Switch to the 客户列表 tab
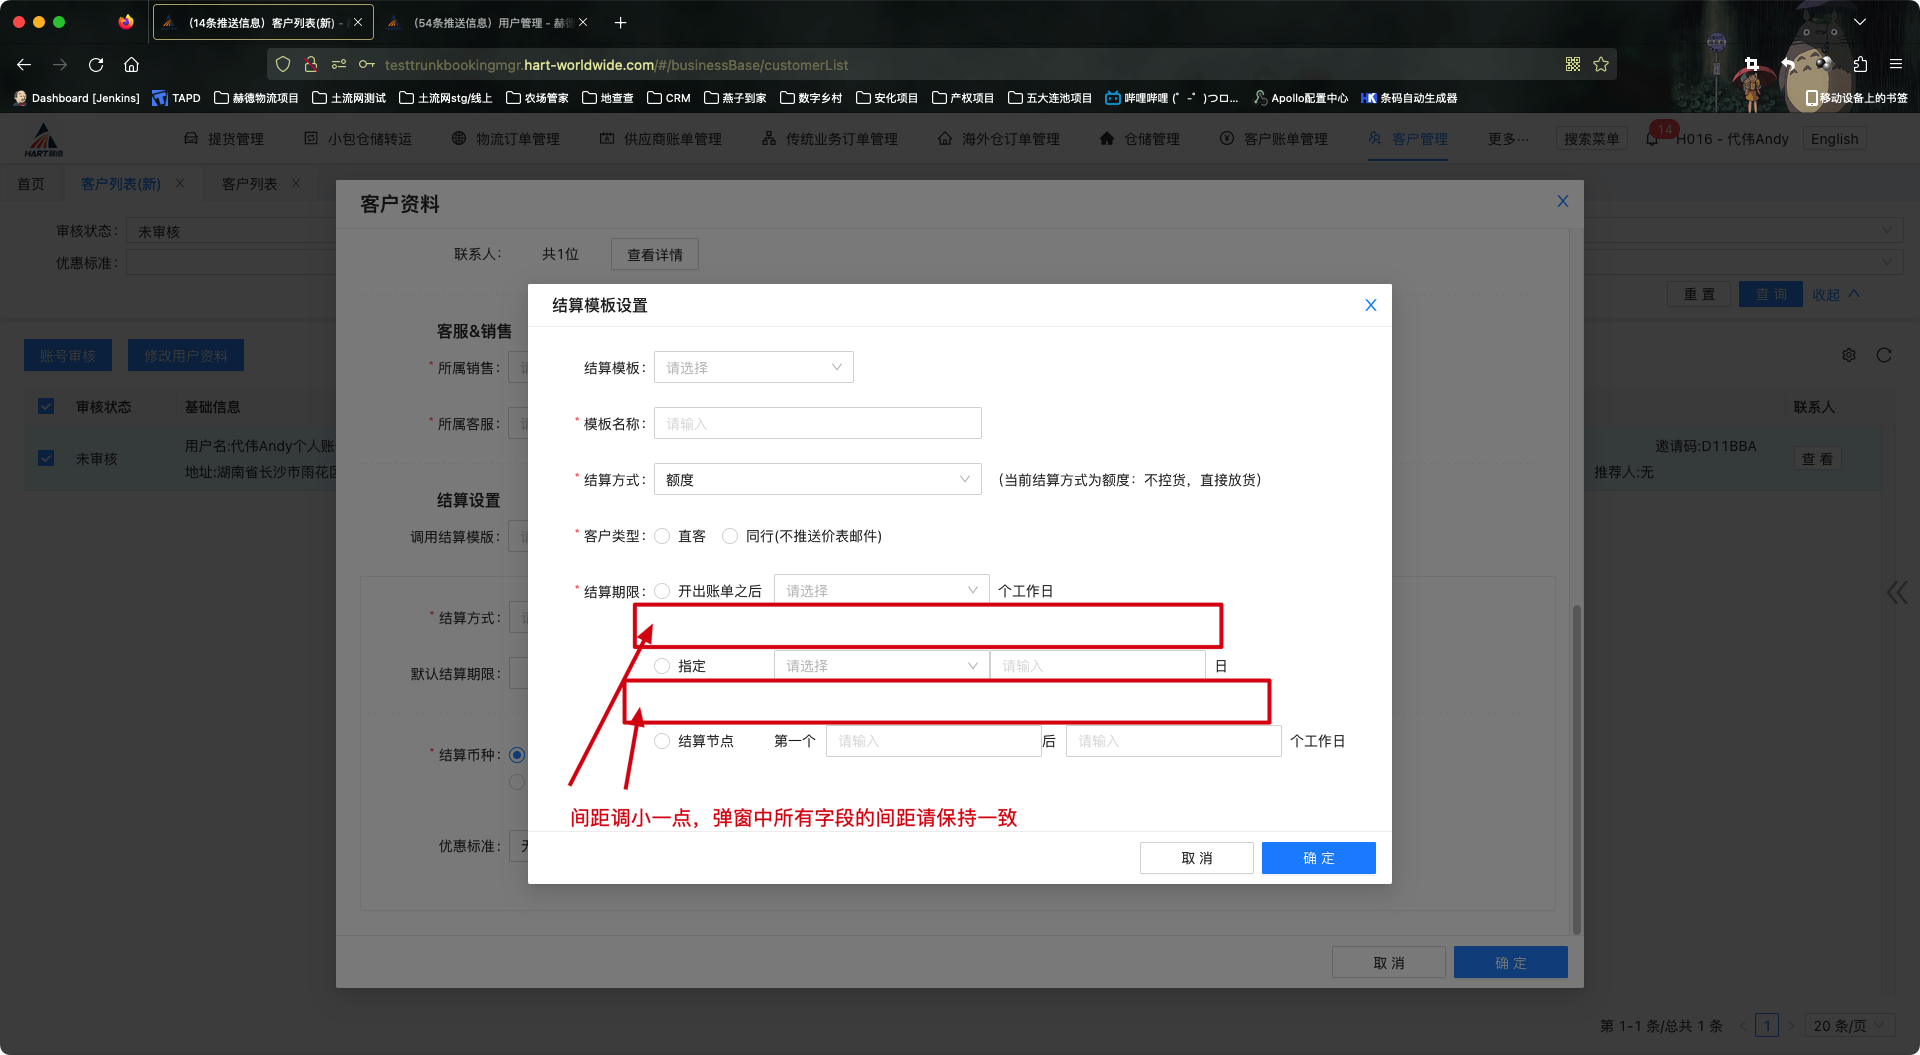This screenshot has width=1920, height=1055. [x=249, y=184]
